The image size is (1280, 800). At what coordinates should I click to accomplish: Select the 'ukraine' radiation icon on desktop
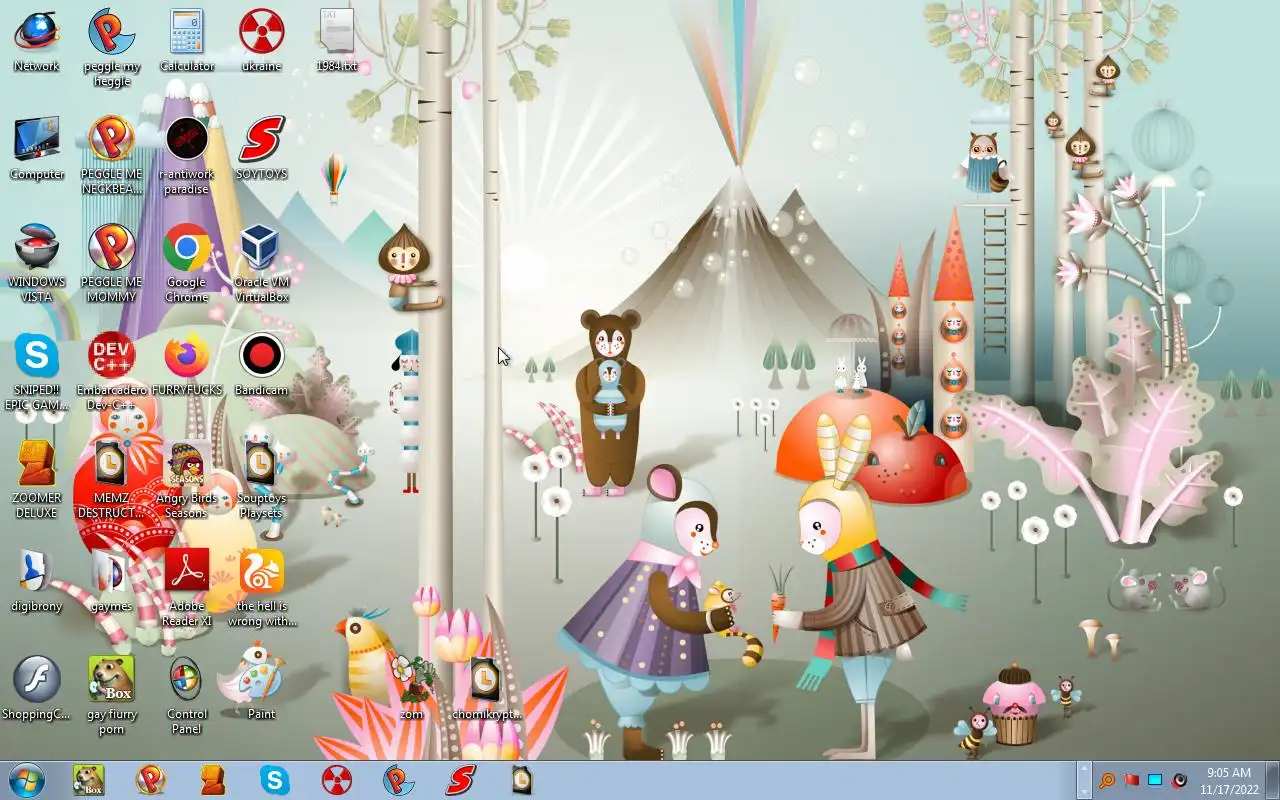261,40
